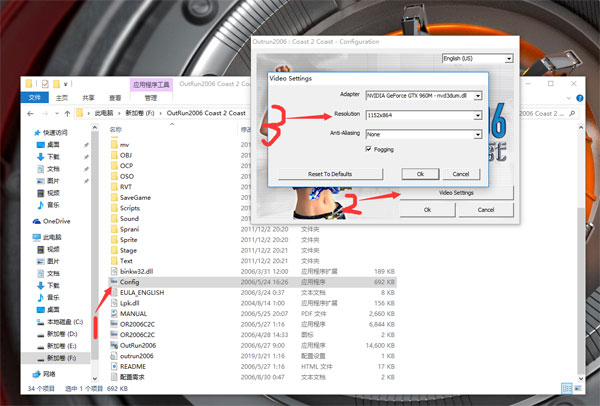Select the Scripts folder icon
Screen dimensions: 600x406
114,208
